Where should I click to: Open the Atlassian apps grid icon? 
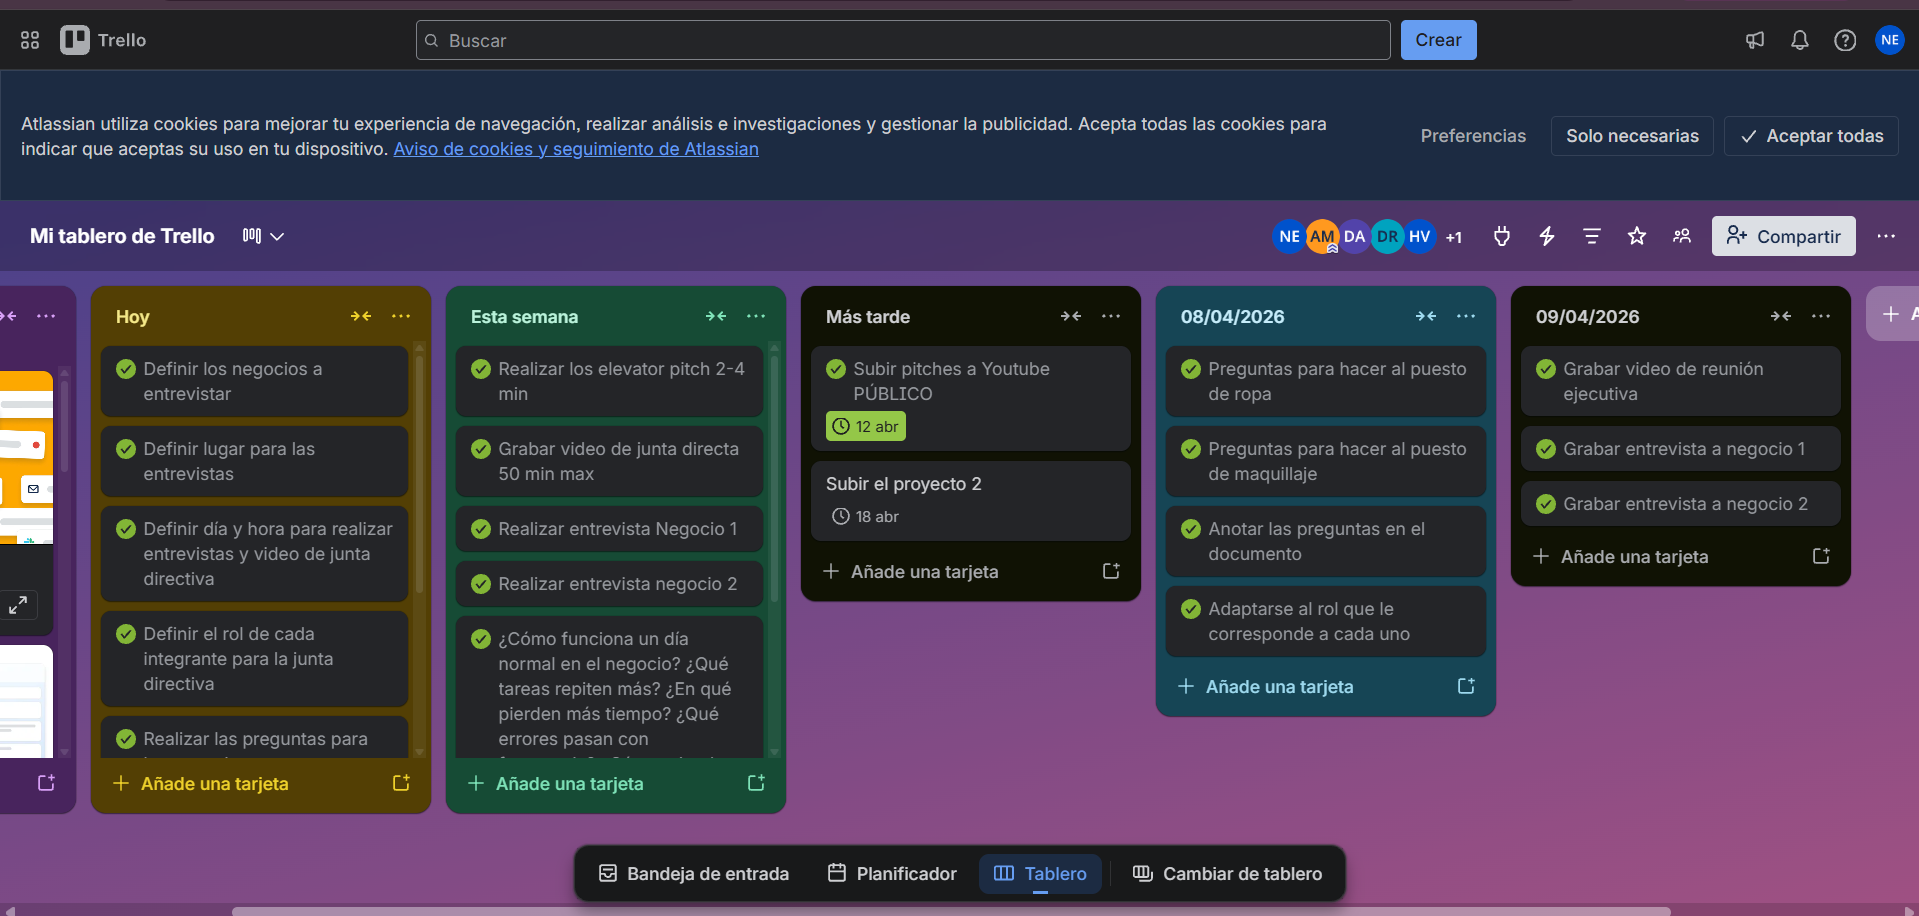[29, 40]
